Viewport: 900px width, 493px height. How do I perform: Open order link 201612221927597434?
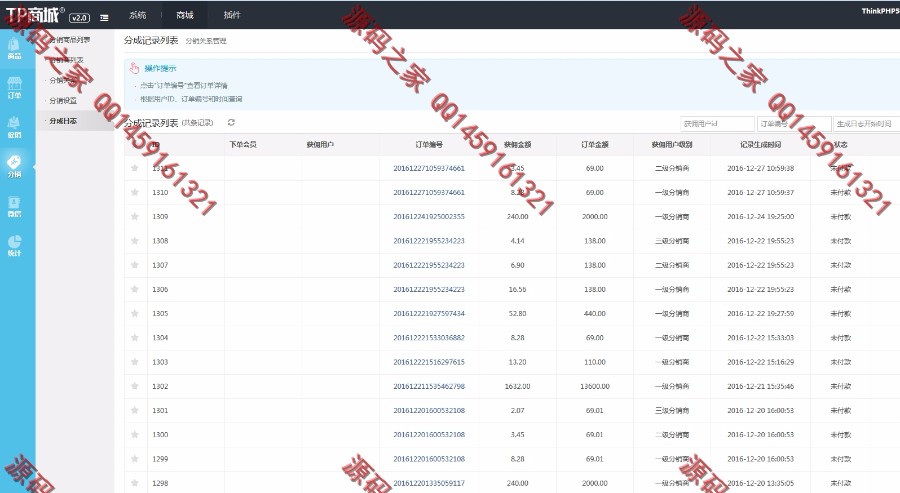[x=429, y=313]
